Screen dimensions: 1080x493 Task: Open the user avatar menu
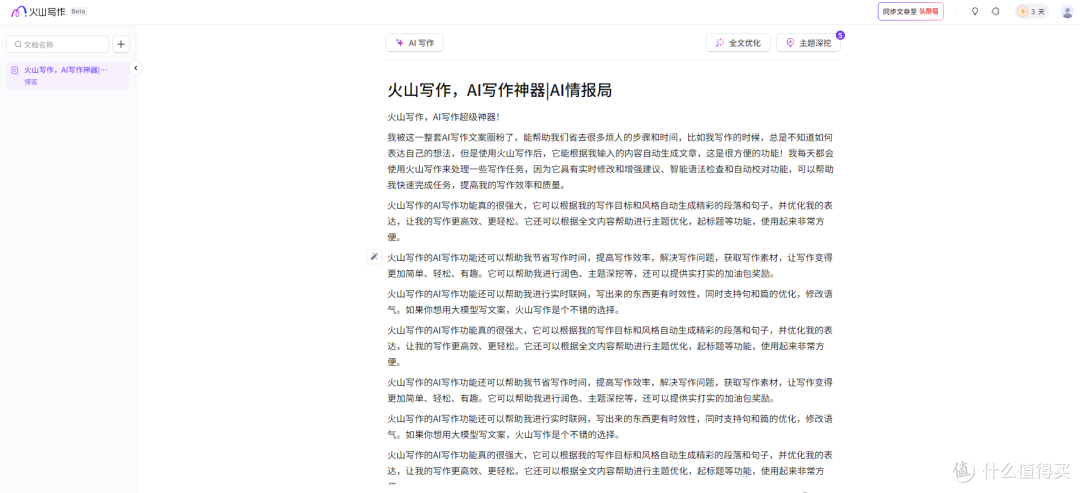(x=1067, y=12)
